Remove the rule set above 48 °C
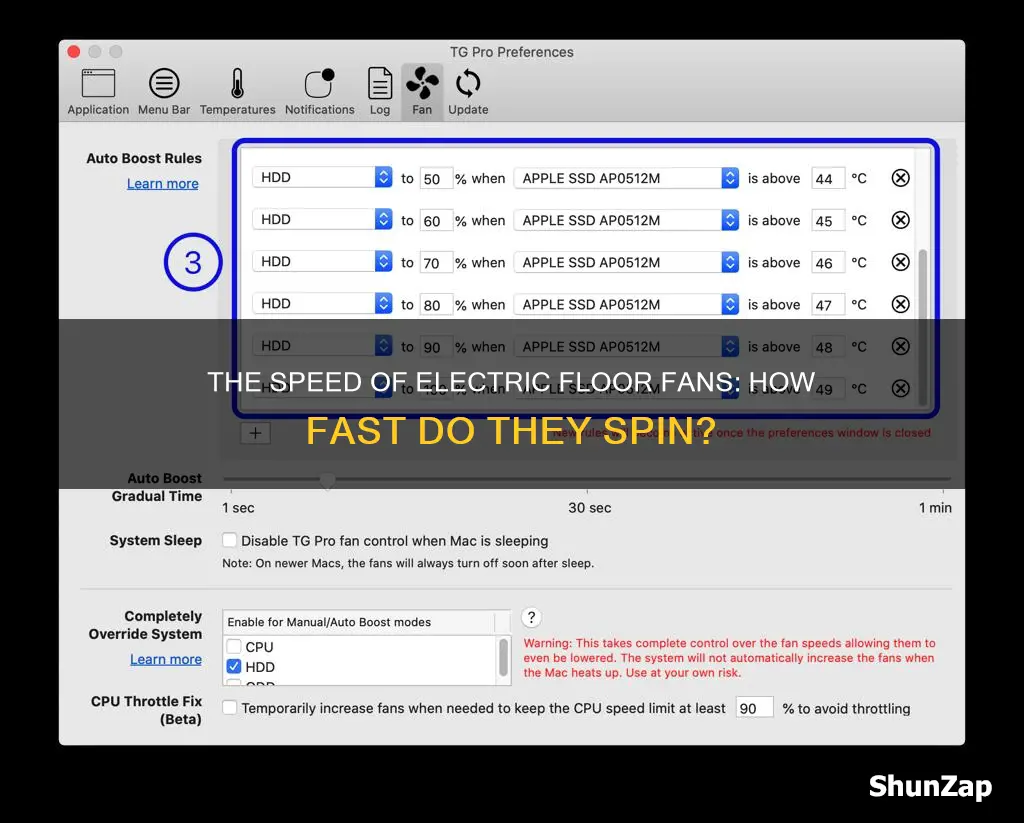This screenshot has height=823, width=1024. click(901, 346)
